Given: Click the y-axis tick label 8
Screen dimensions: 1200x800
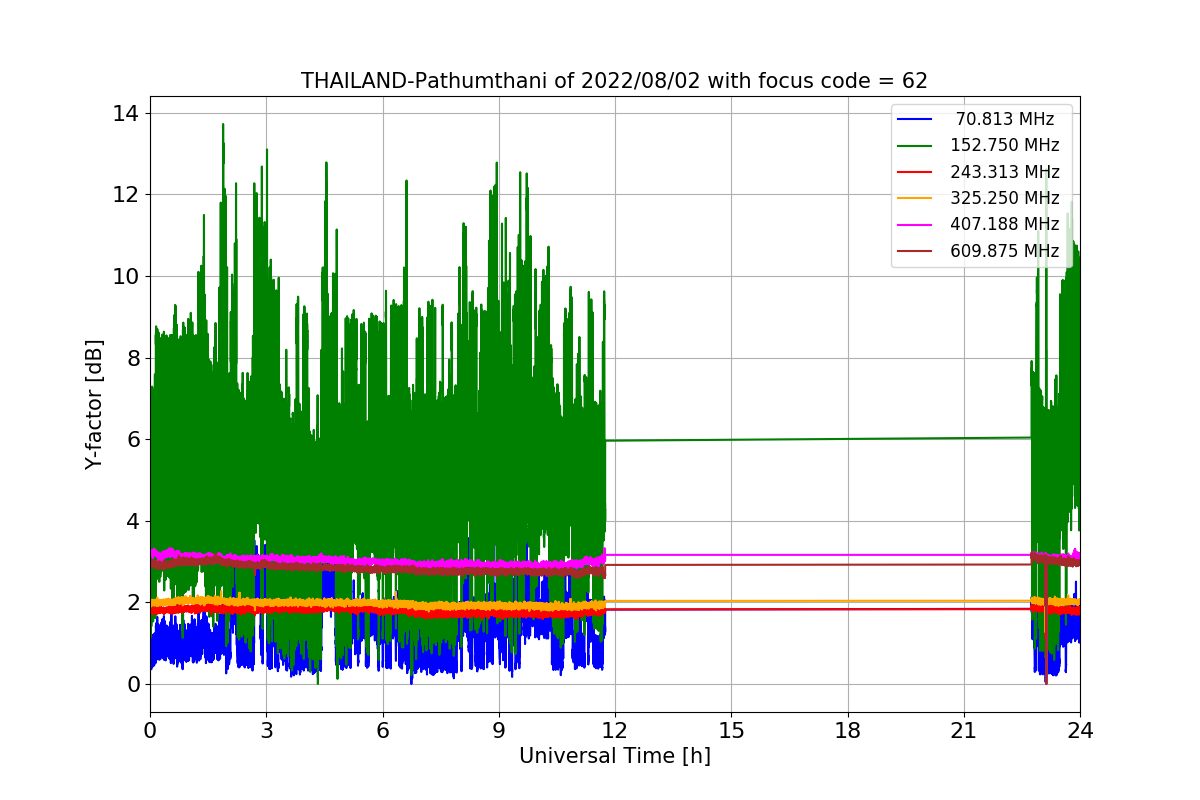Looking at the screenshot, I should [133, 358].
